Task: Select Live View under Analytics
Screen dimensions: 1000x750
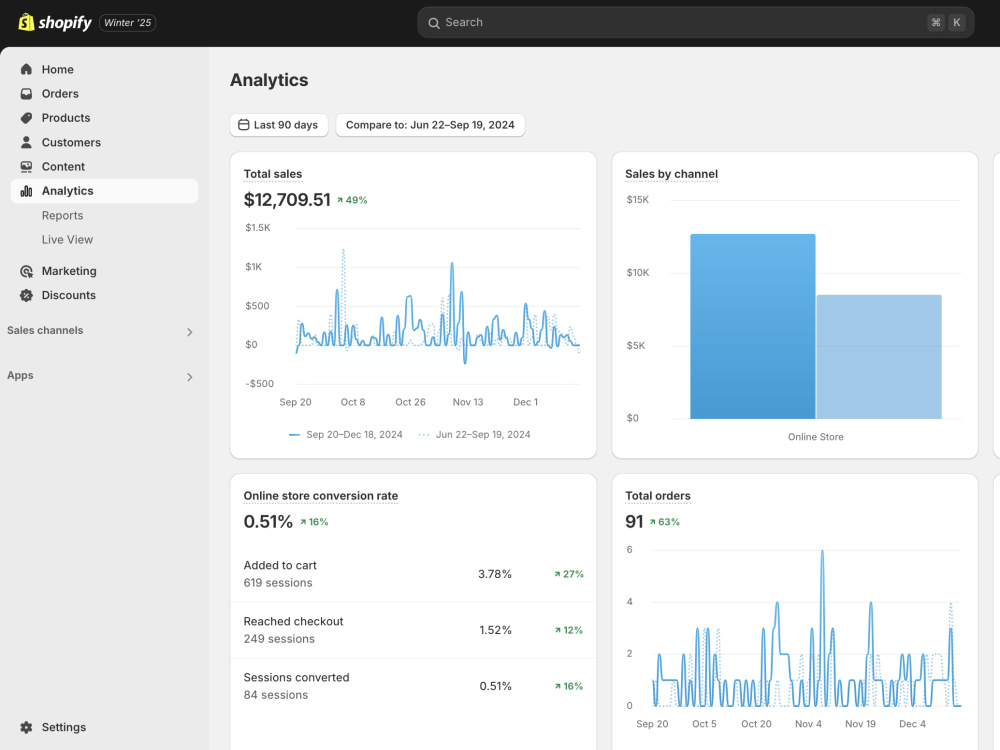Action: coord(67,240)
